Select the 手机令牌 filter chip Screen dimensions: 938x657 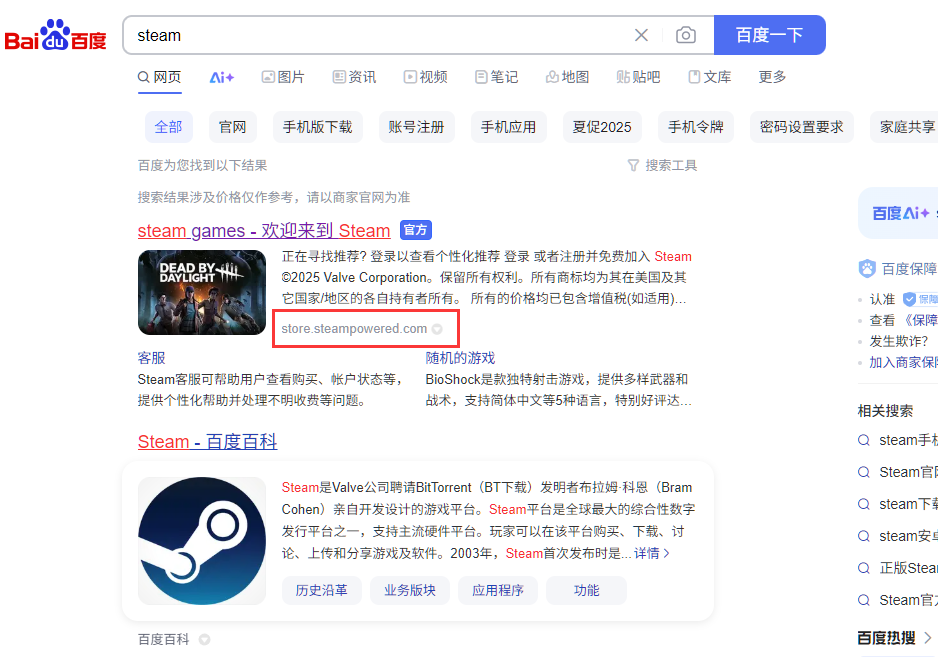pyautogui.click(x=696, y=127)
